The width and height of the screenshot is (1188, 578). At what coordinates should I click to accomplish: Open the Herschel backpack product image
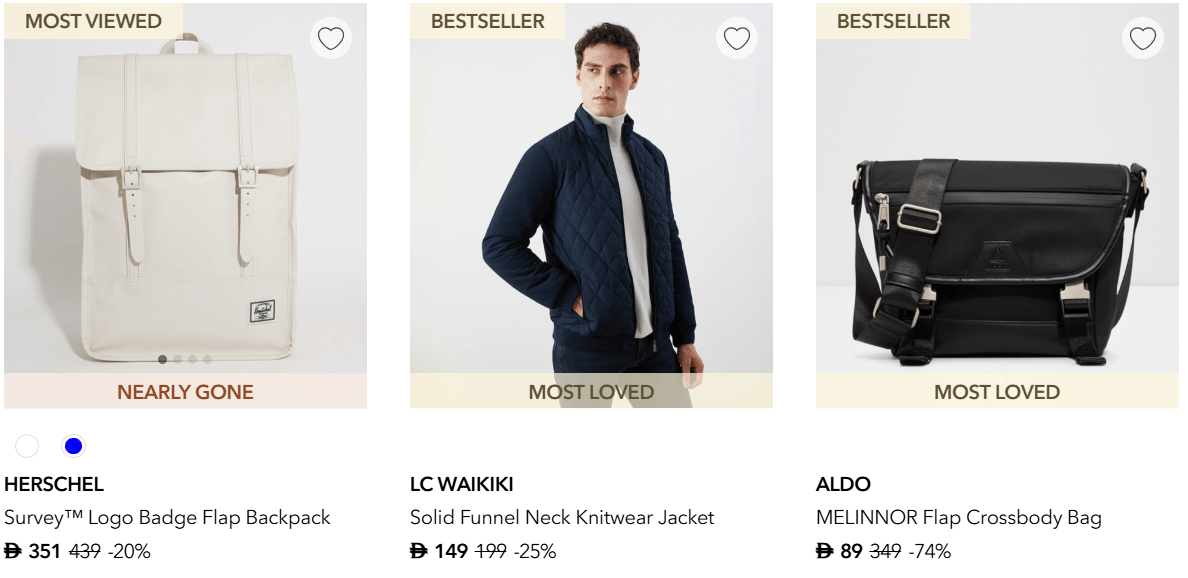(185, 200)
